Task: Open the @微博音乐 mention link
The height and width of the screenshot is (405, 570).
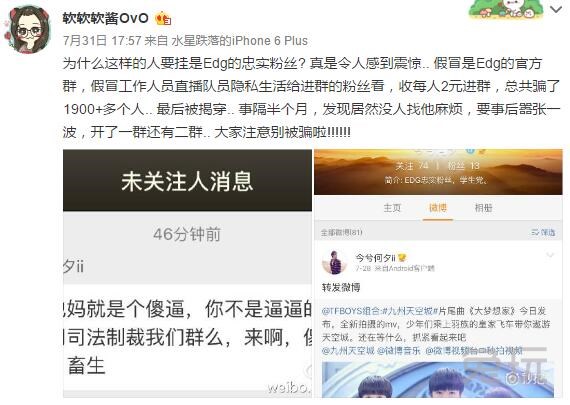Action: click(399, 350)
